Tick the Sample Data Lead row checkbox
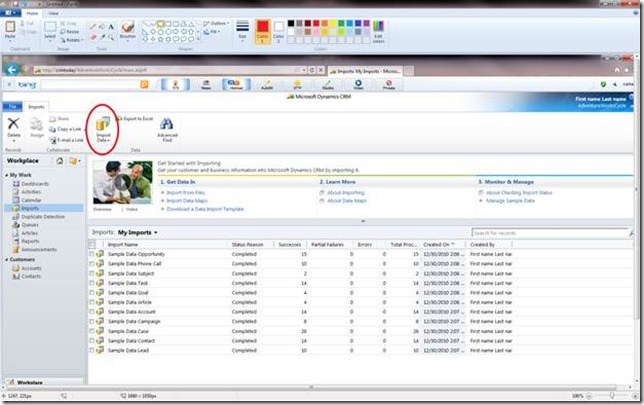 tap(92, 350)
